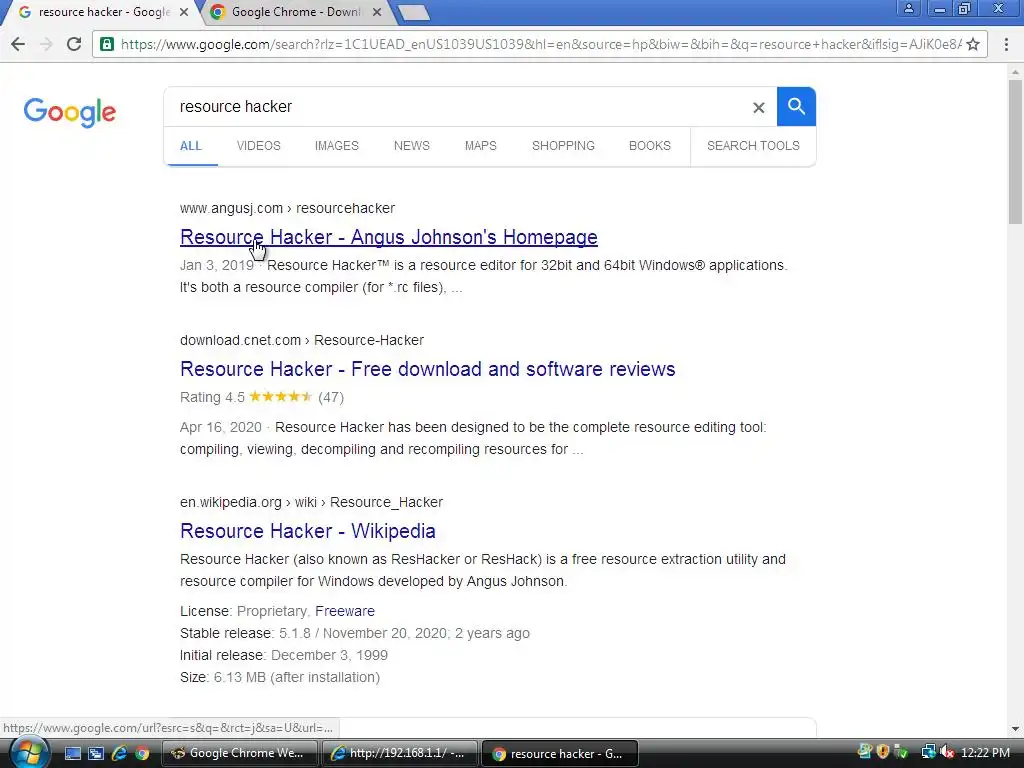Switch to Google Chrome Download tab
Screen dimensions: 1024x768
pyautogui.click(x=294, y=12)
